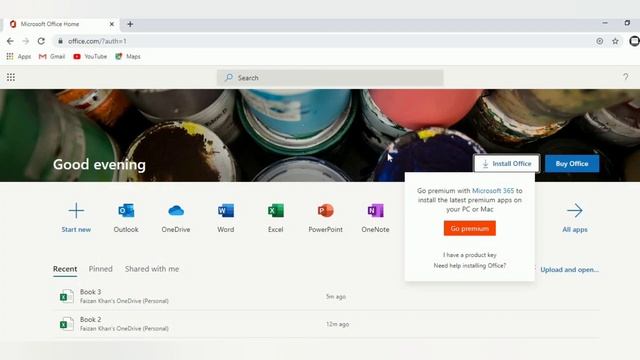
Task: Click Upload and open link
Action: coord(569,269)
